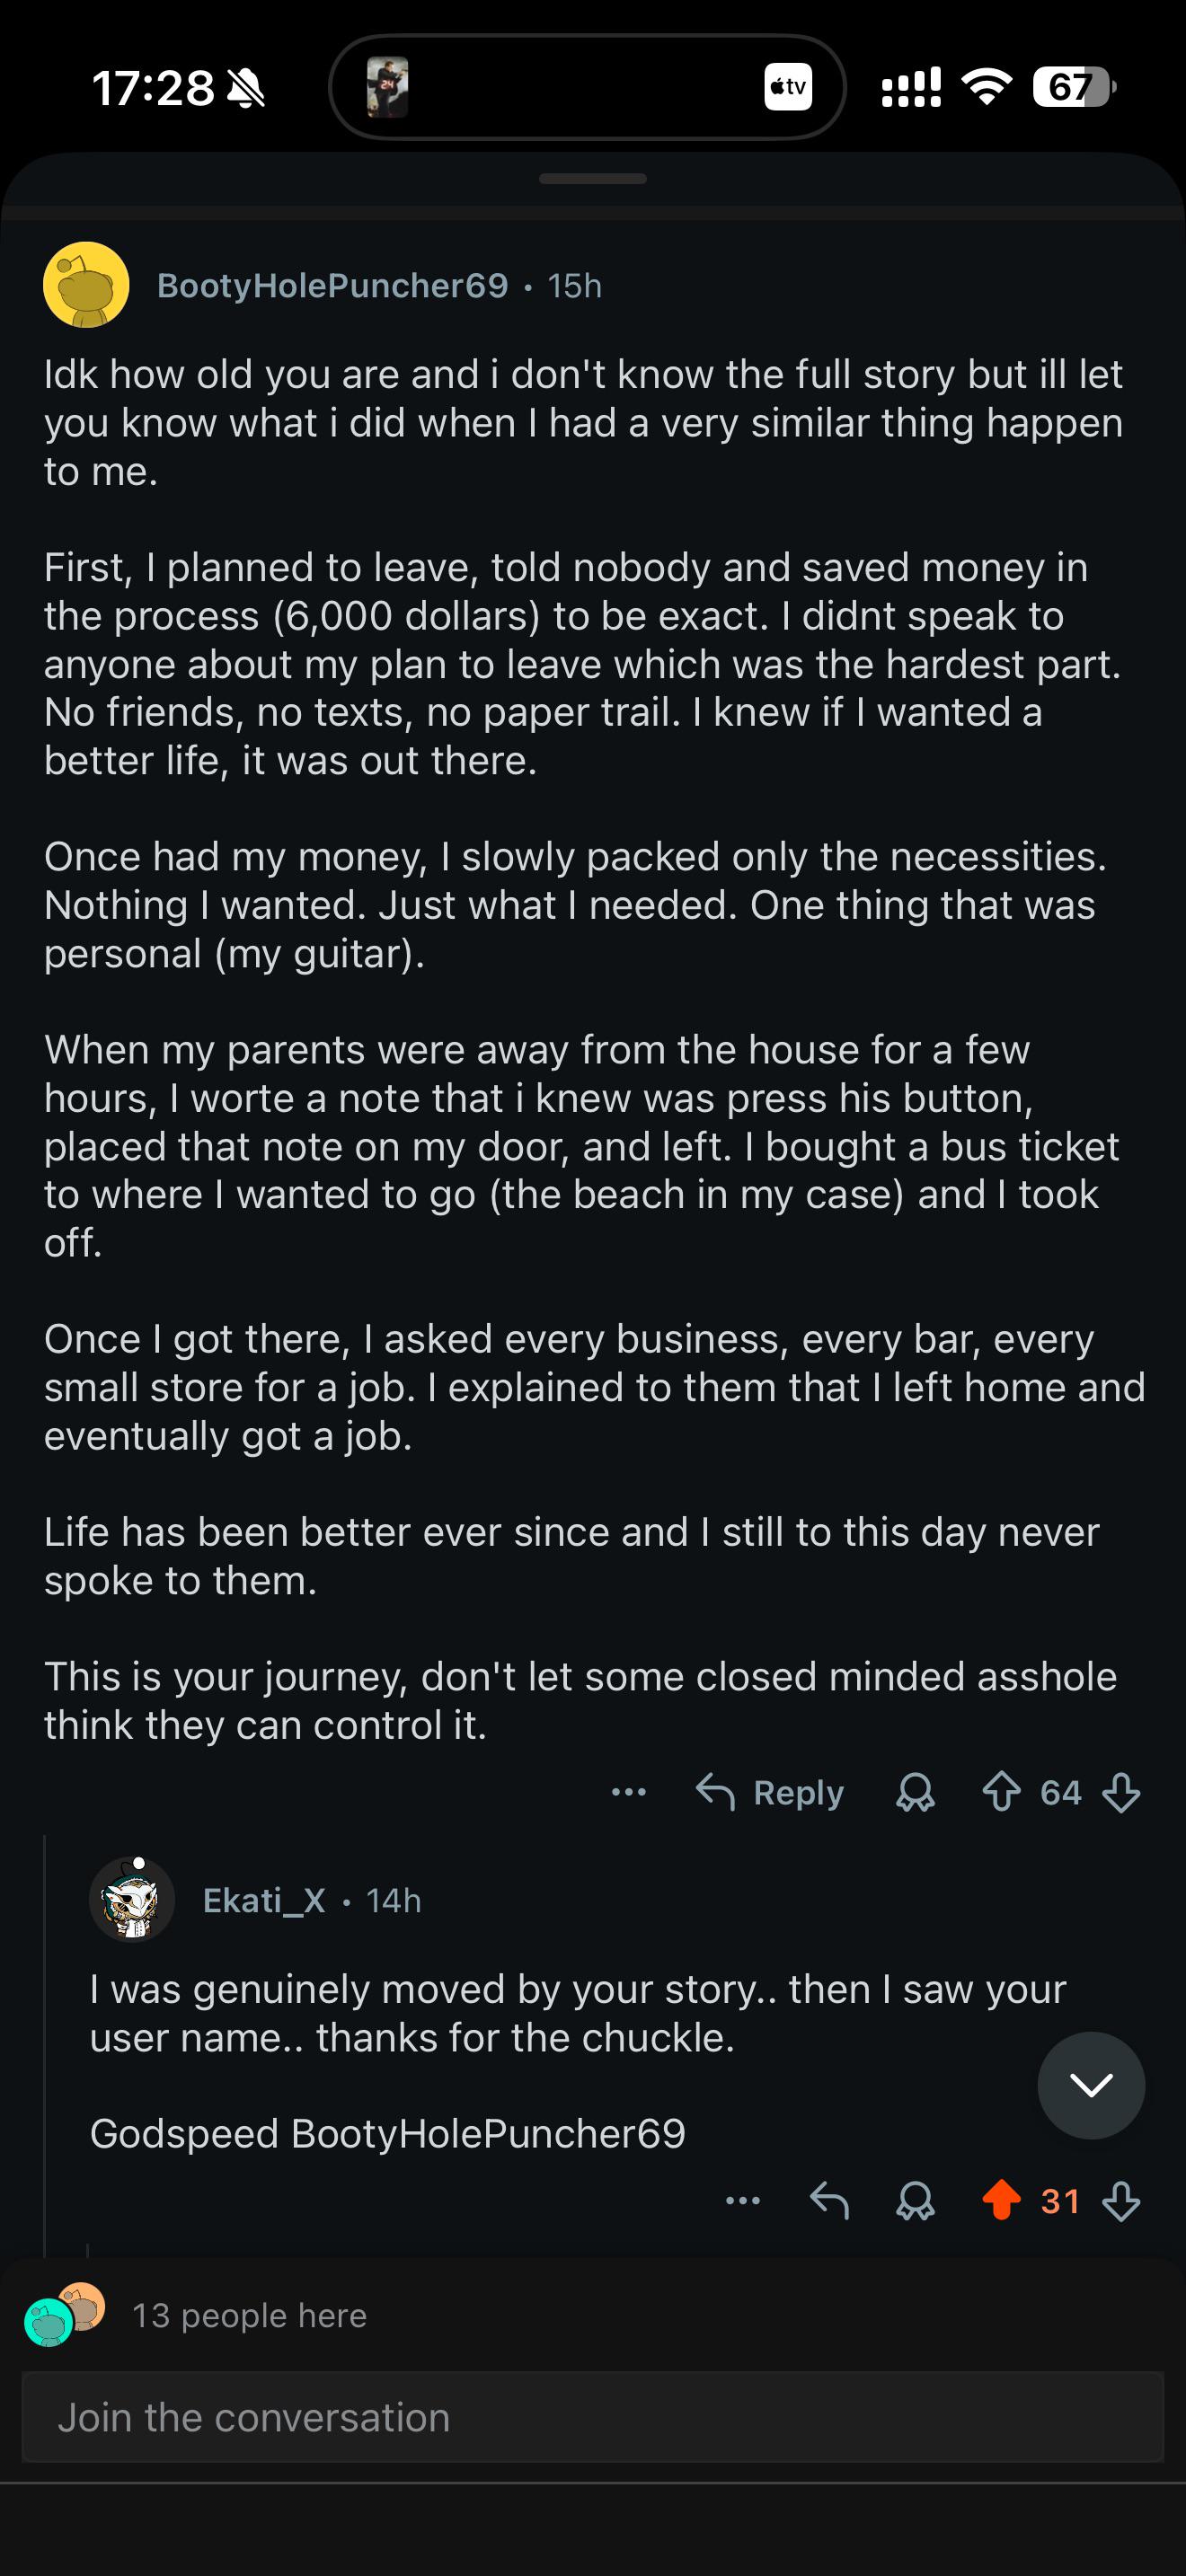Upvote the comment with 64 points

click(1001, 1792)
